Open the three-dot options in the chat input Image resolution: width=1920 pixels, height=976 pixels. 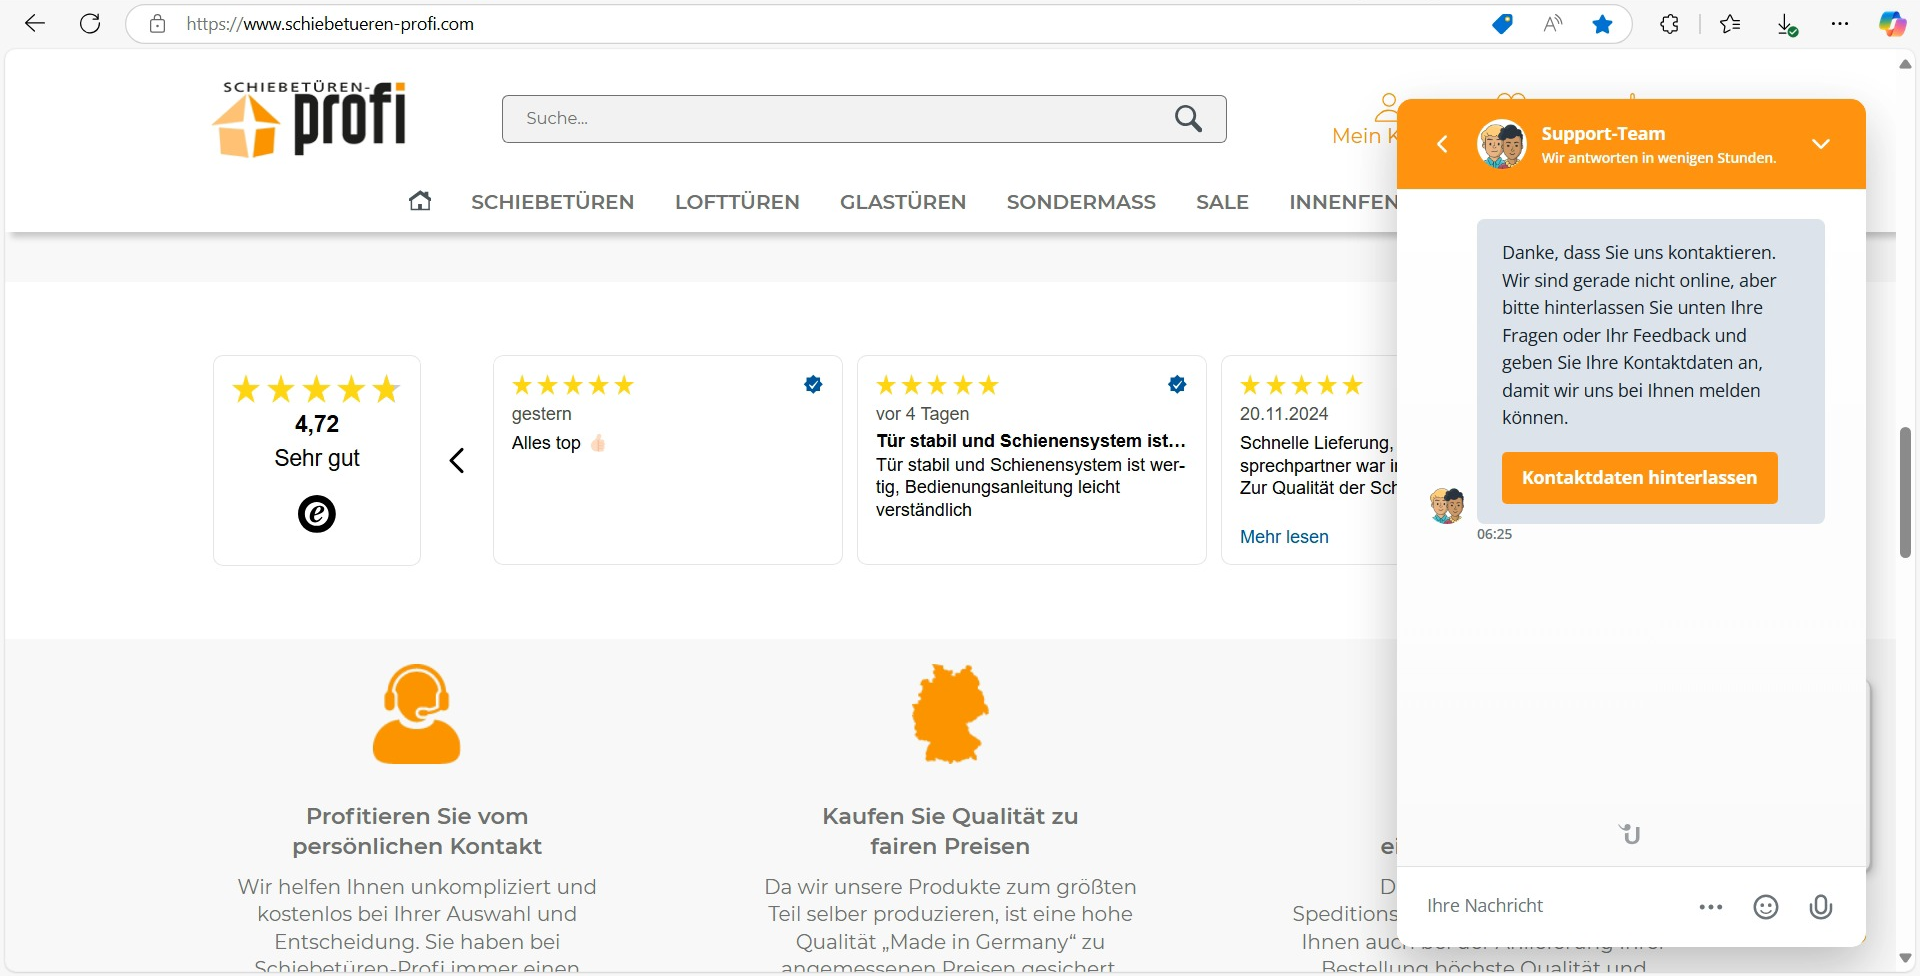[1711, 906]
